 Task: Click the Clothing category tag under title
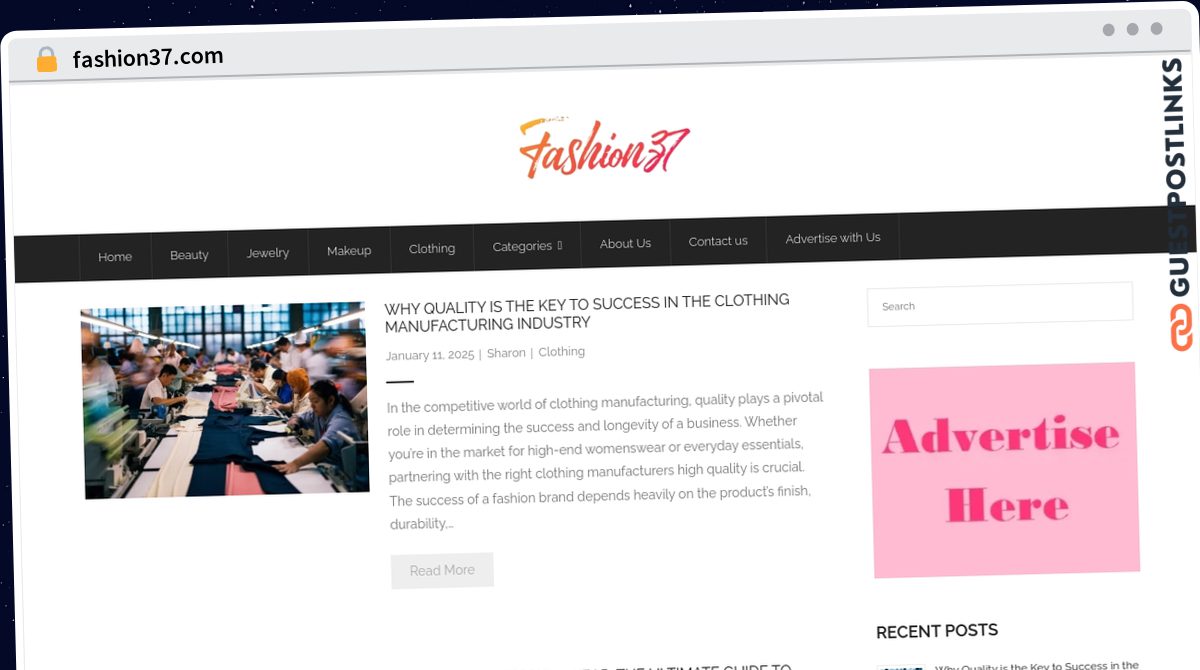click(562, 352)
